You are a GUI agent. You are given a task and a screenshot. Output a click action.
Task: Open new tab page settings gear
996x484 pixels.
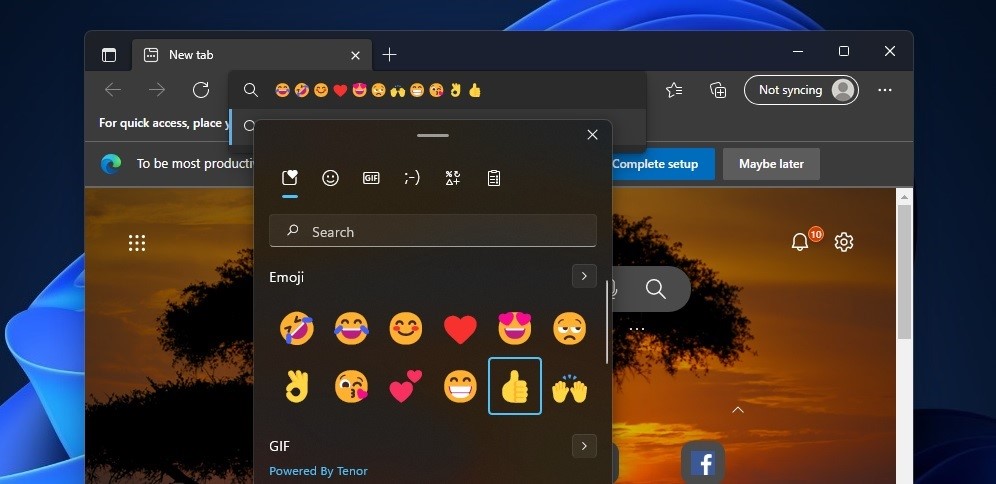[x=844, y=242]
